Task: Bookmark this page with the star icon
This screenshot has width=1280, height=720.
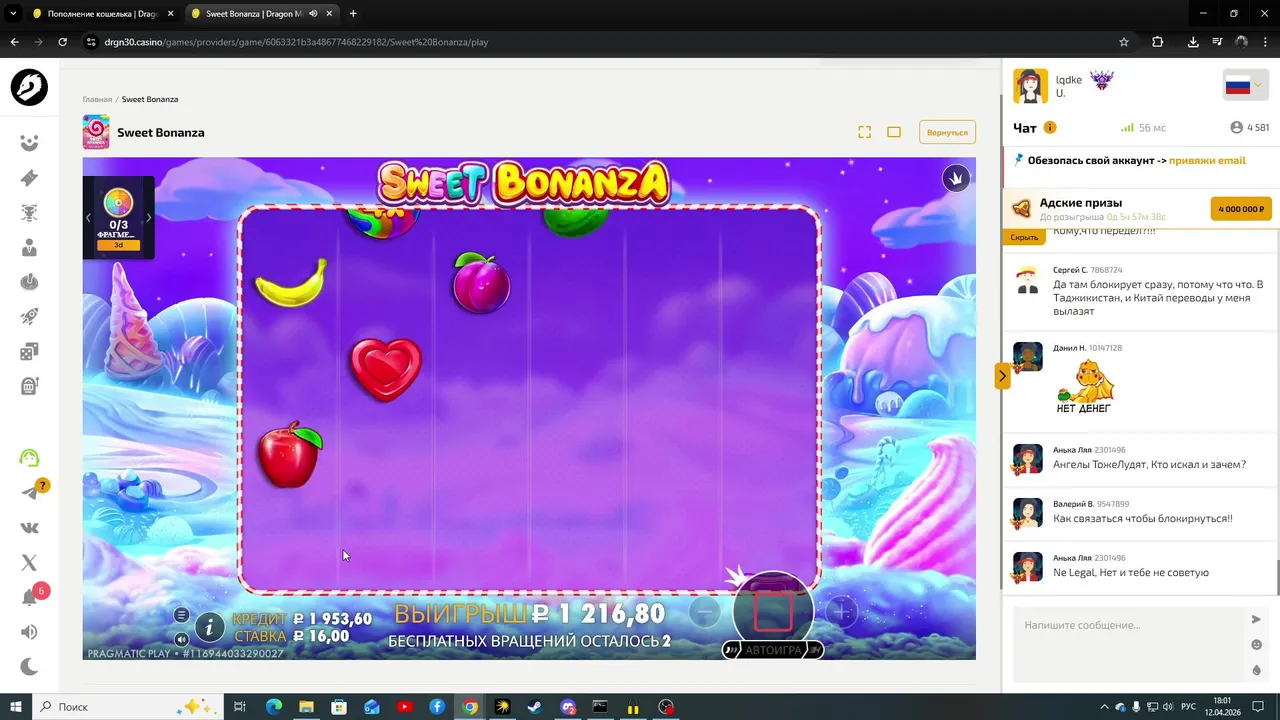Action: point(1124,42)
